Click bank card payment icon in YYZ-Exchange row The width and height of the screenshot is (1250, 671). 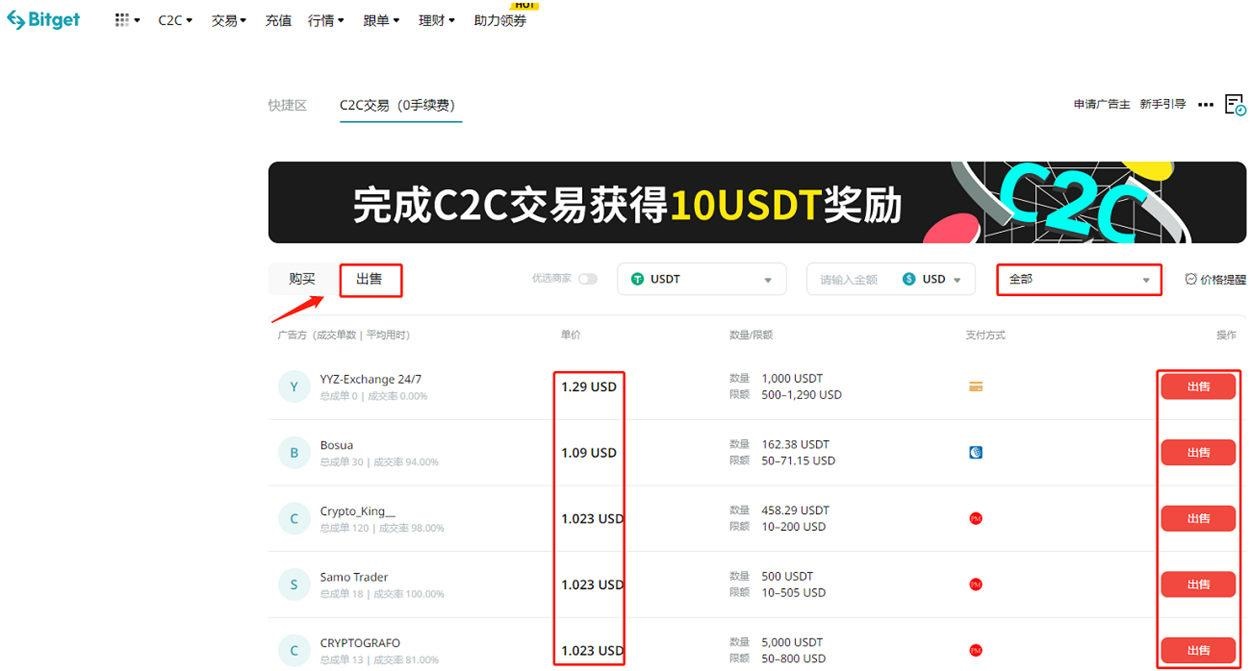coord(975,385)
